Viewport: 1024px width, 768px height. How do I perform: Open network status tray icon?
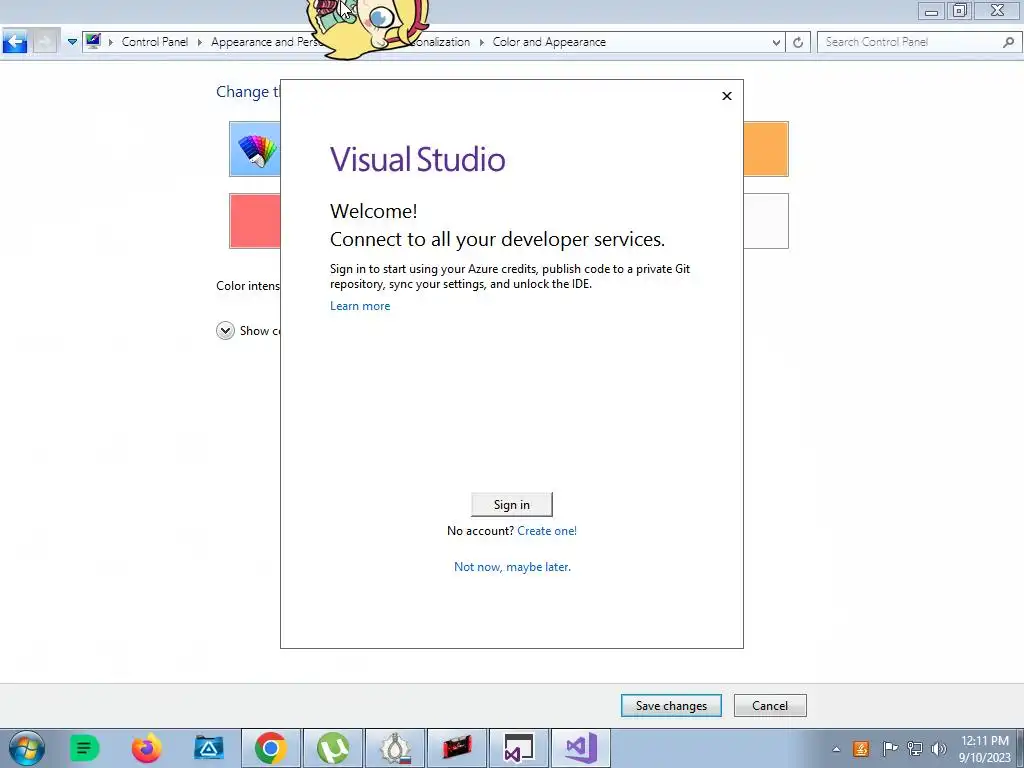pyautogui.click(x=914, y=748)
